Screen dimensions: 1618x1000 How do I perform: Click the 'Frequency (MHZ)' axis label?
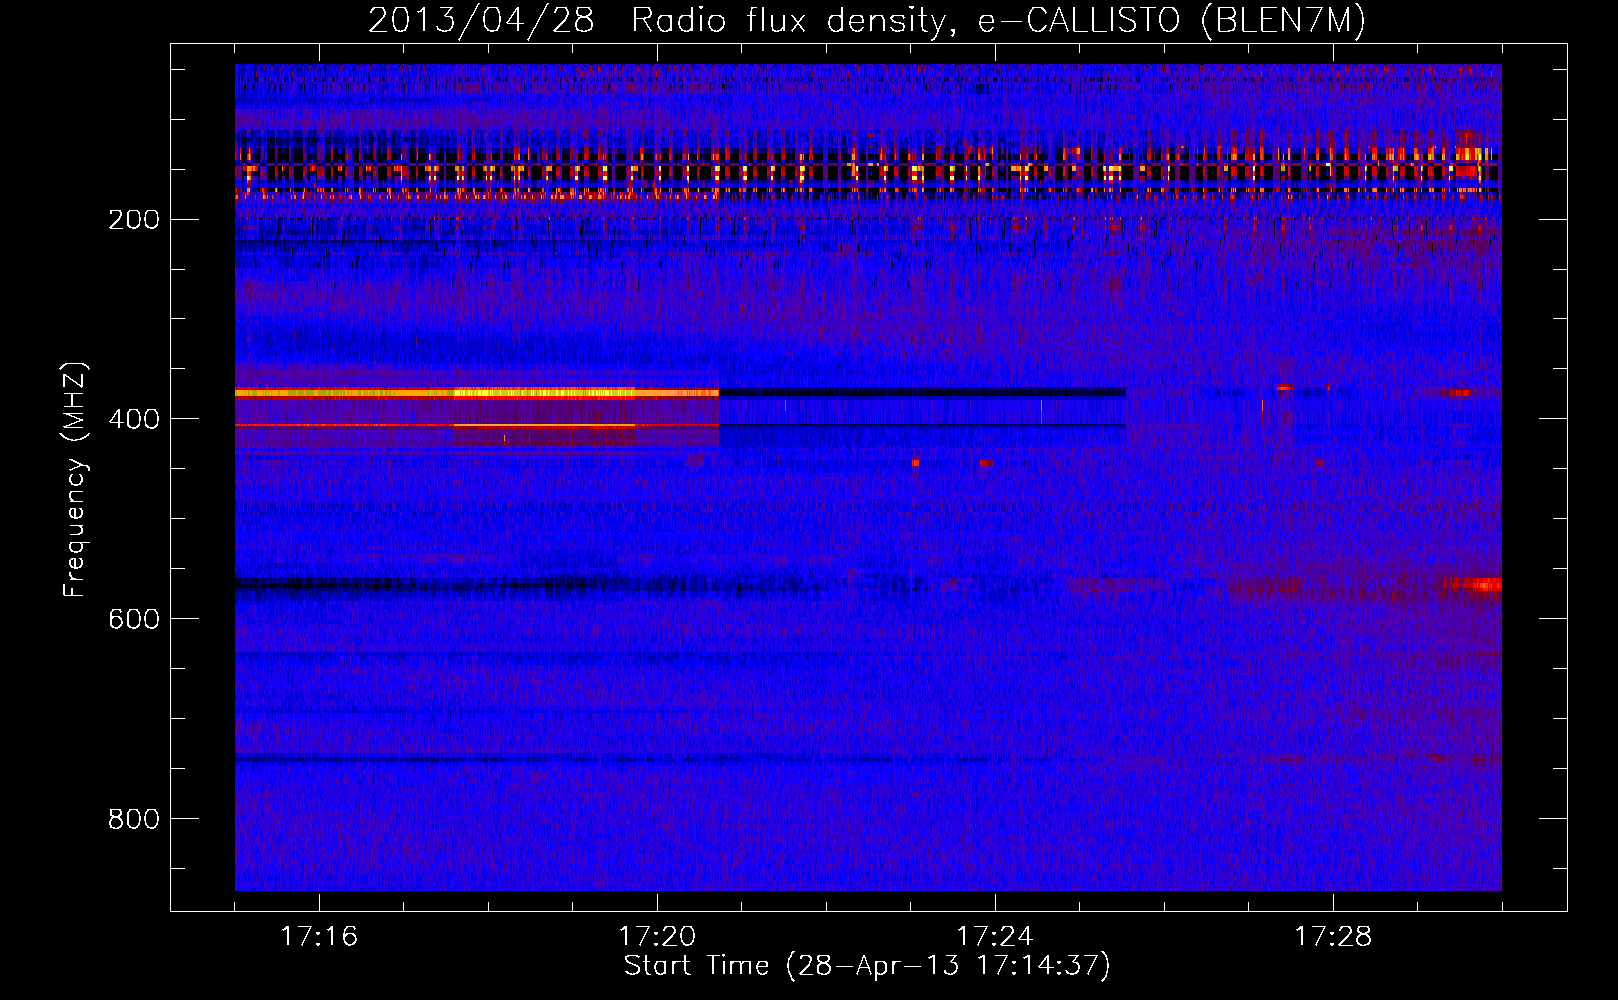click(x=75, y=480)
